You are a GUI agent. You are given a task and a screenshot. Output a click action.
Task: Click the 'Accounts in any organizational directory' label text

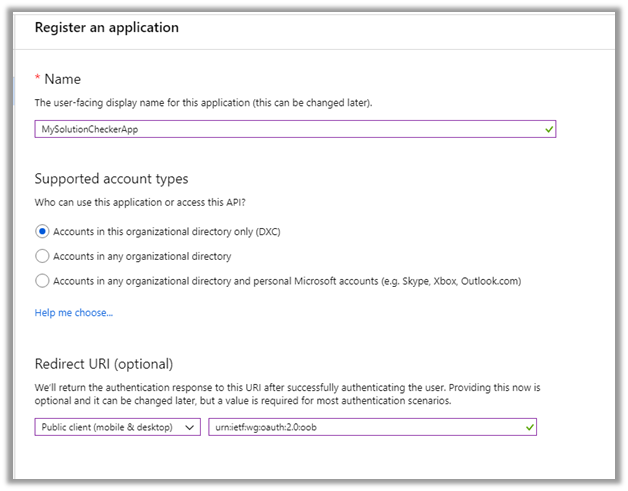point(142,256)
